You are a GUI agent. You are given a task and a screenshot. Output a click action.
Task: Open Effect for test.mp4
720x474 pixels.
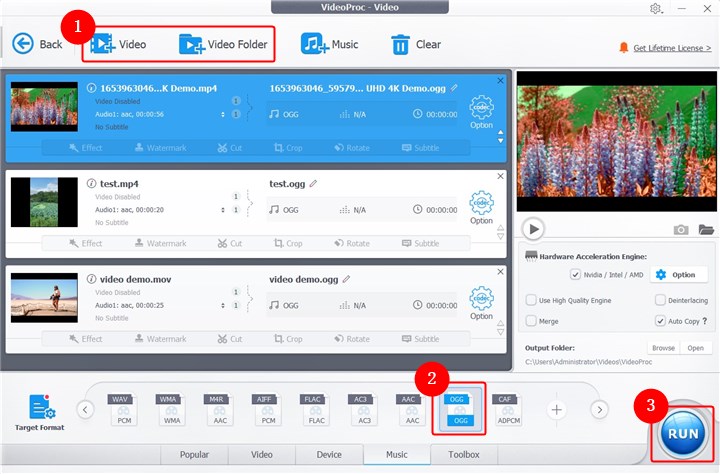(85, 243)
